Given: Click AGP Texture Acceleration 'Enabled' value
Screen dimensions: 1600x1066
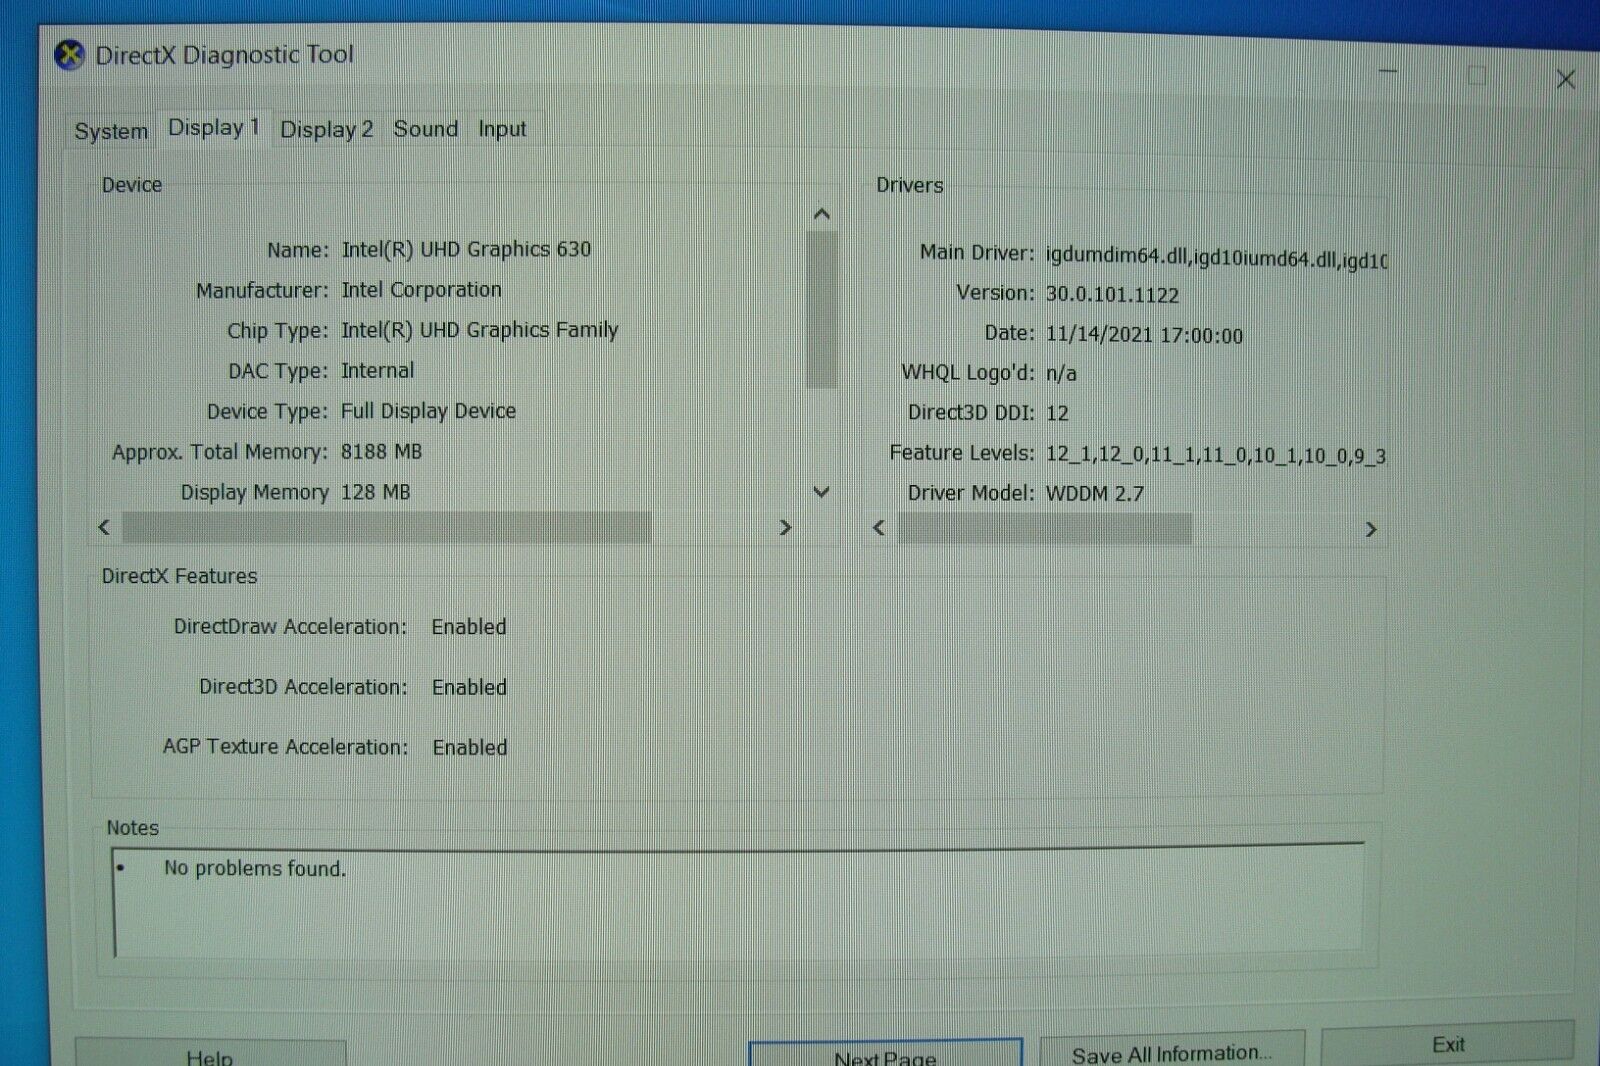Looking at the screenshot, I should [x=470, y=748].
